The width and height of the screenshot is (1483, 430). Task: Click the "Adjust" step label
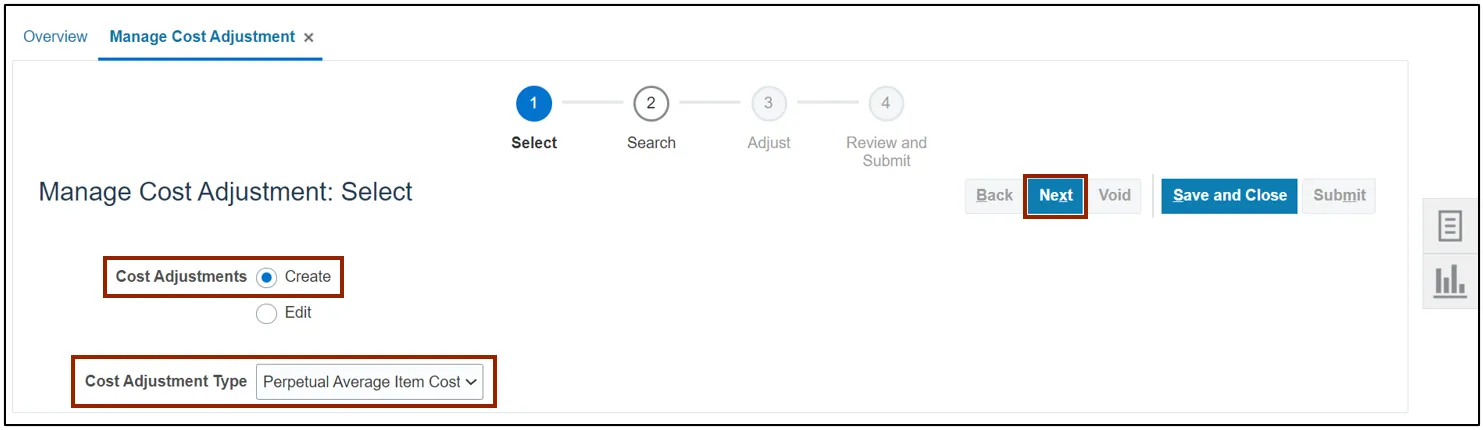[769, 143]
